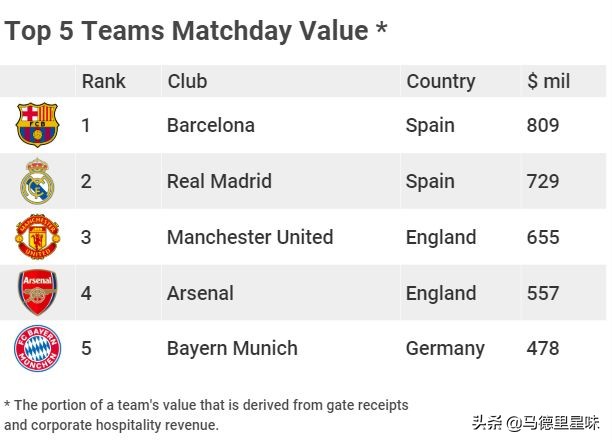
Task: Click the $ mil column header
Action: coord(548,81)
